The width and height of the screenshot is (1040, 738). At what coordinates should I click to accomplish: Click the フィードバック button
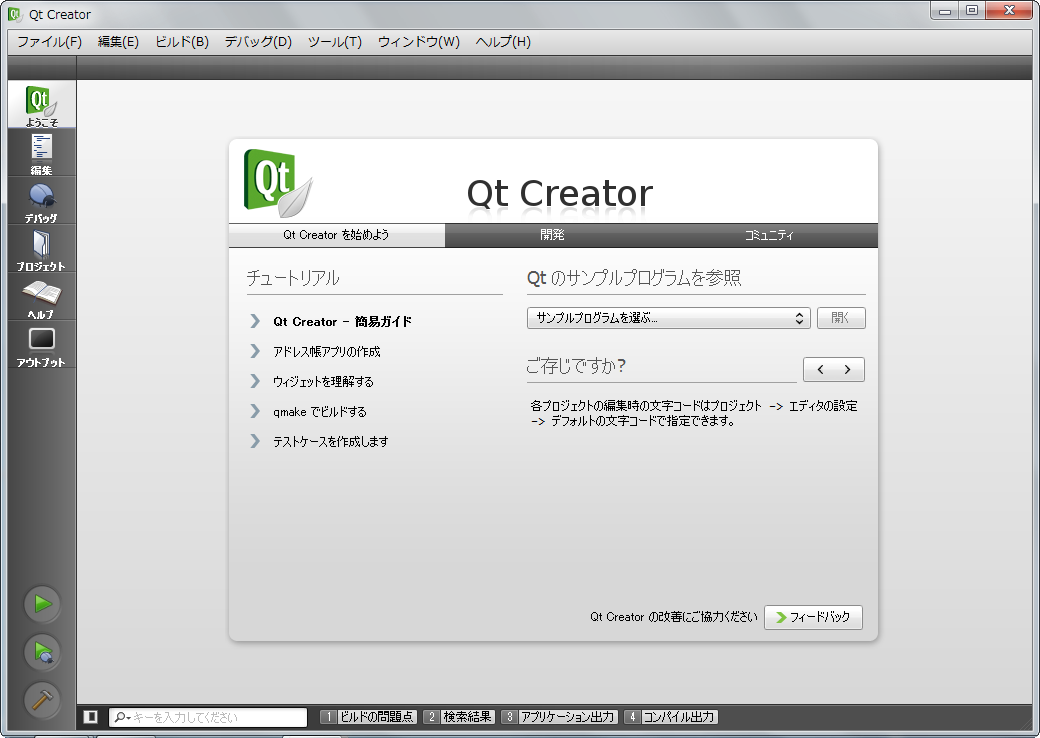pos(812,617)
